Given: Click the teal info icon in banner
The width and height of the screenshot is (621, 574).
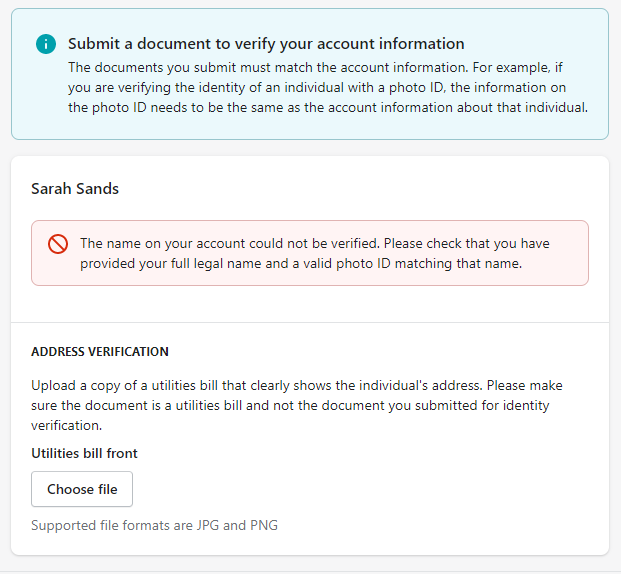Looking at the screenshot, I should click(x=46, y=44).
